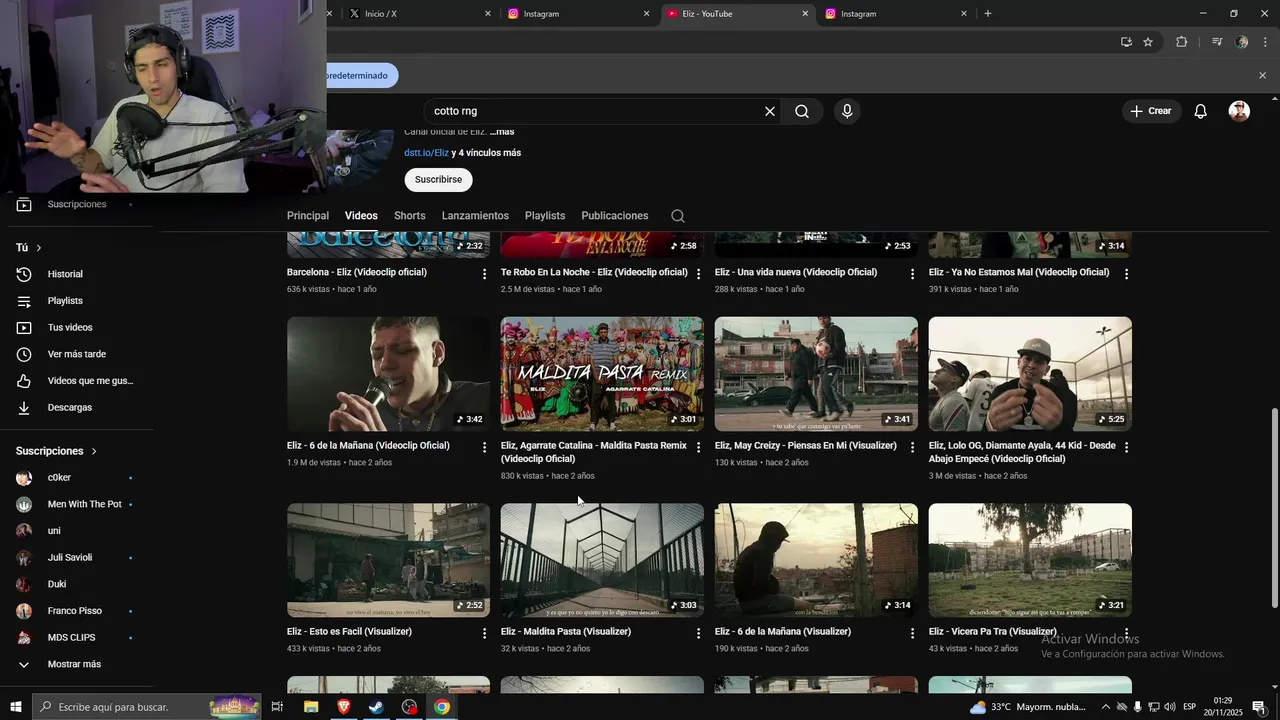Open the account avatar menu

pyautogui.click(x=1239, y=111)
